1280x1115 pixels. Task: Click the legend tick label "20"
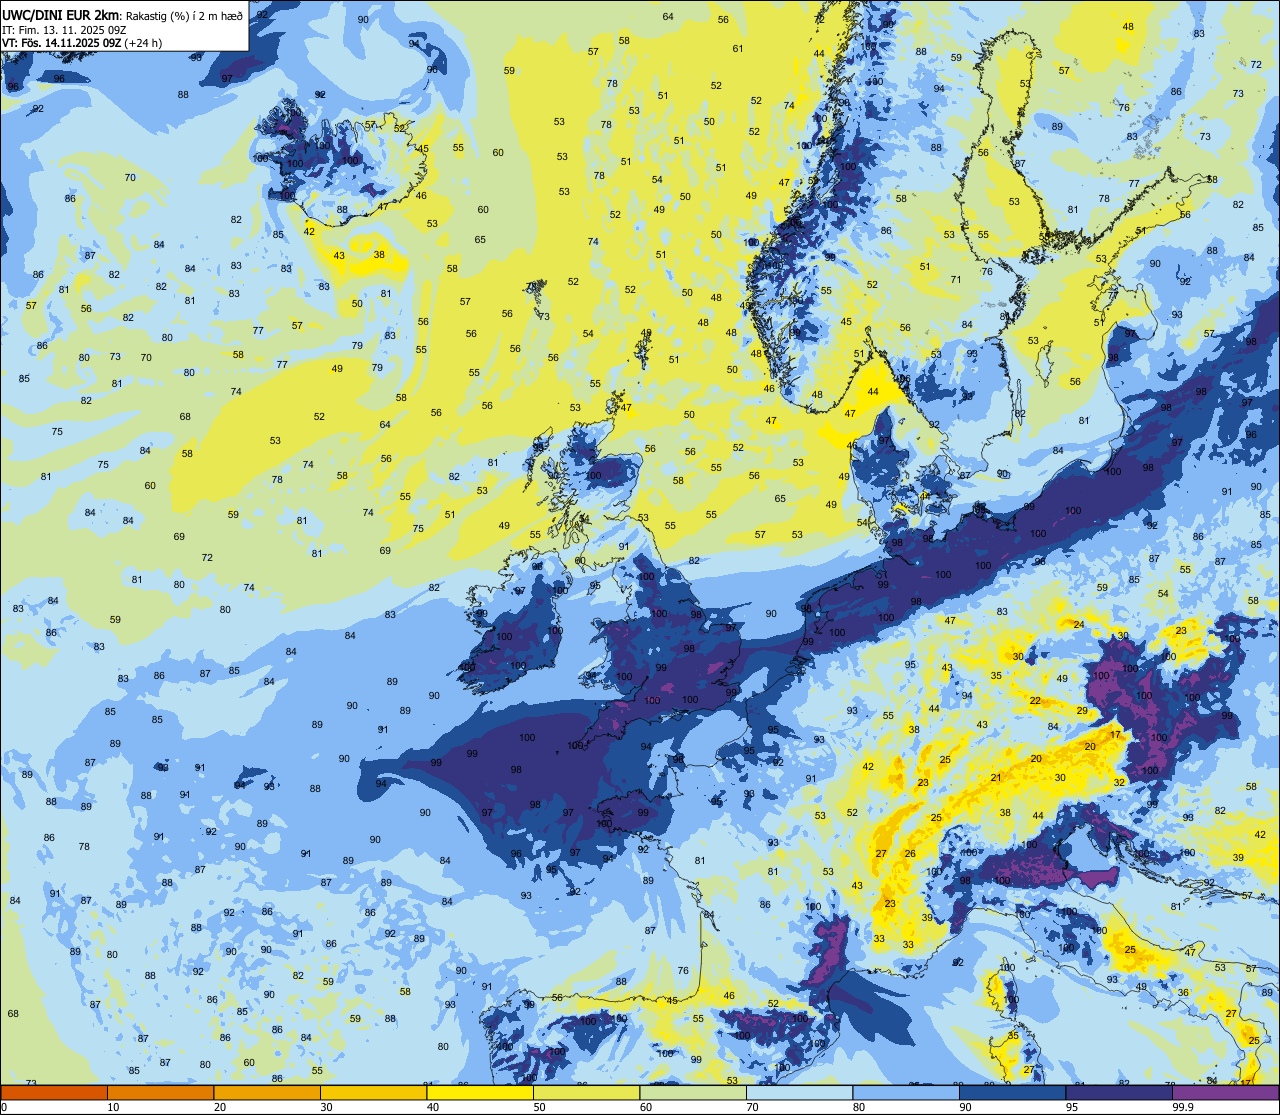[220, 1107]
